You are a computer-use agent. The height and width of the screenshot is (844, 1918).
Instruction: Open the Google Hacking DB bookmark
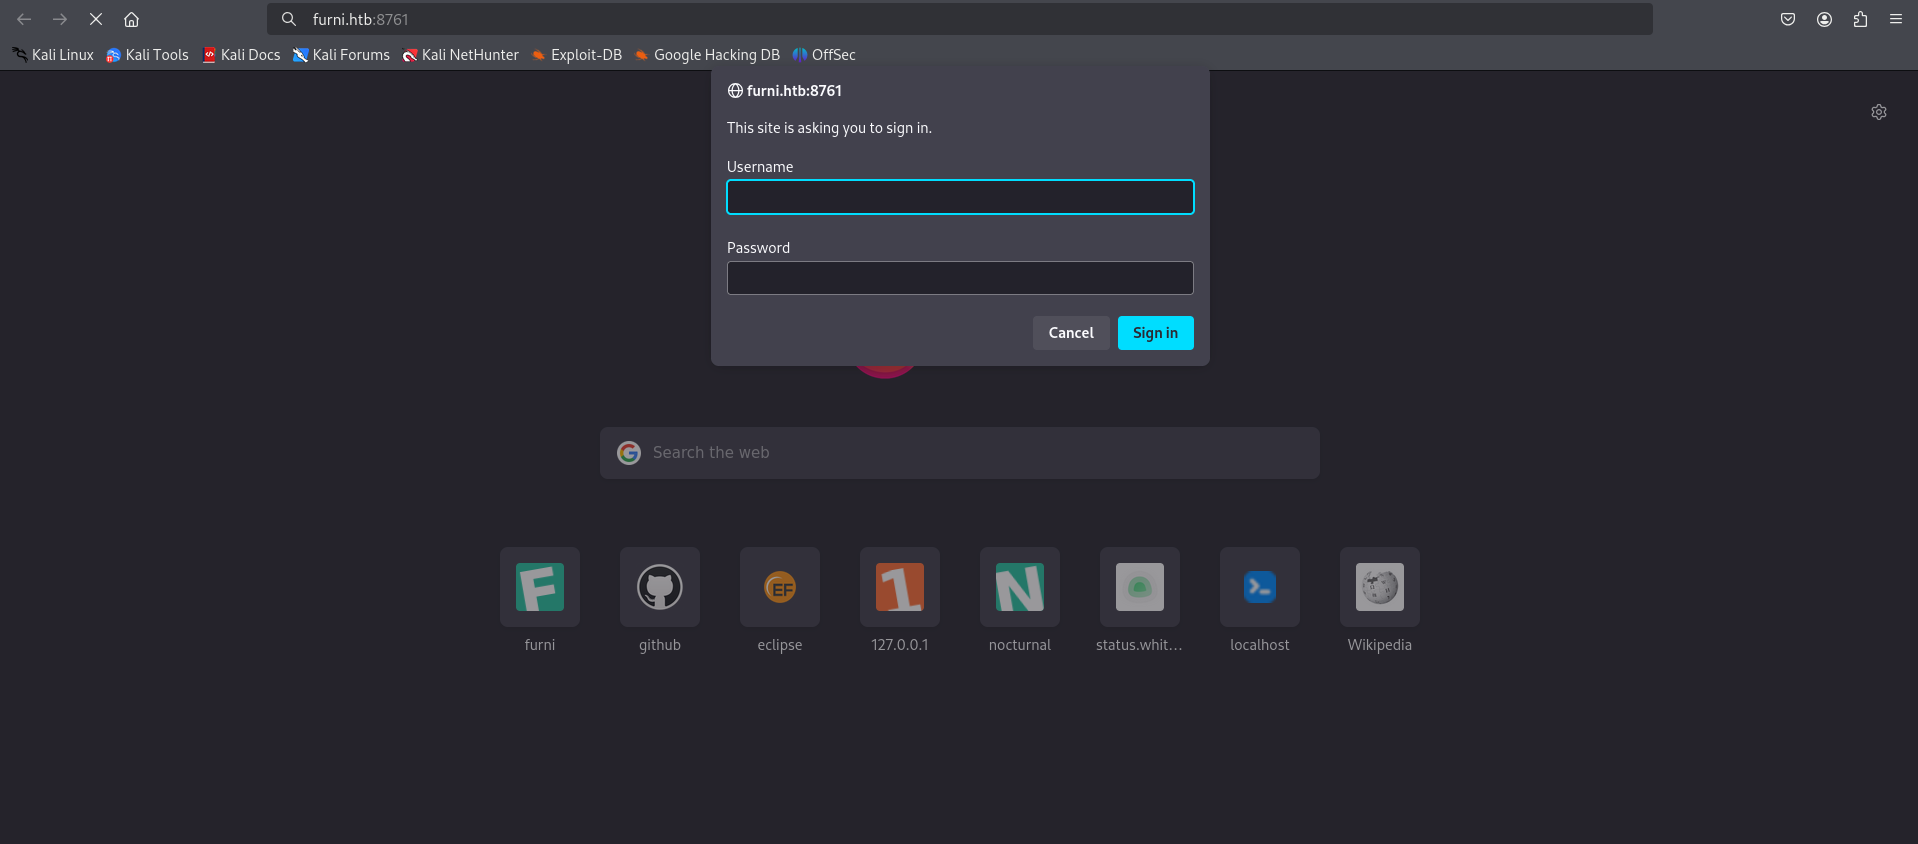[707, 55]
